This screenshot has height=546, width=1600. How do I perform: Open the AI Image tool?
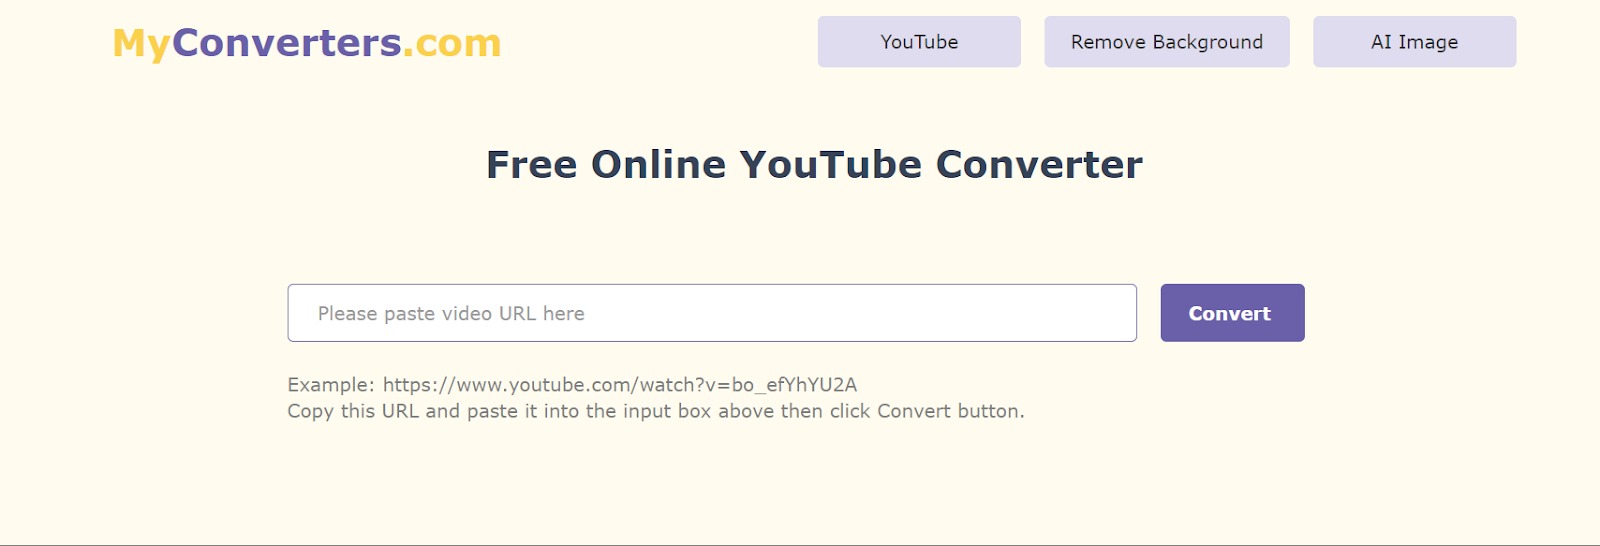[1414, 42]
